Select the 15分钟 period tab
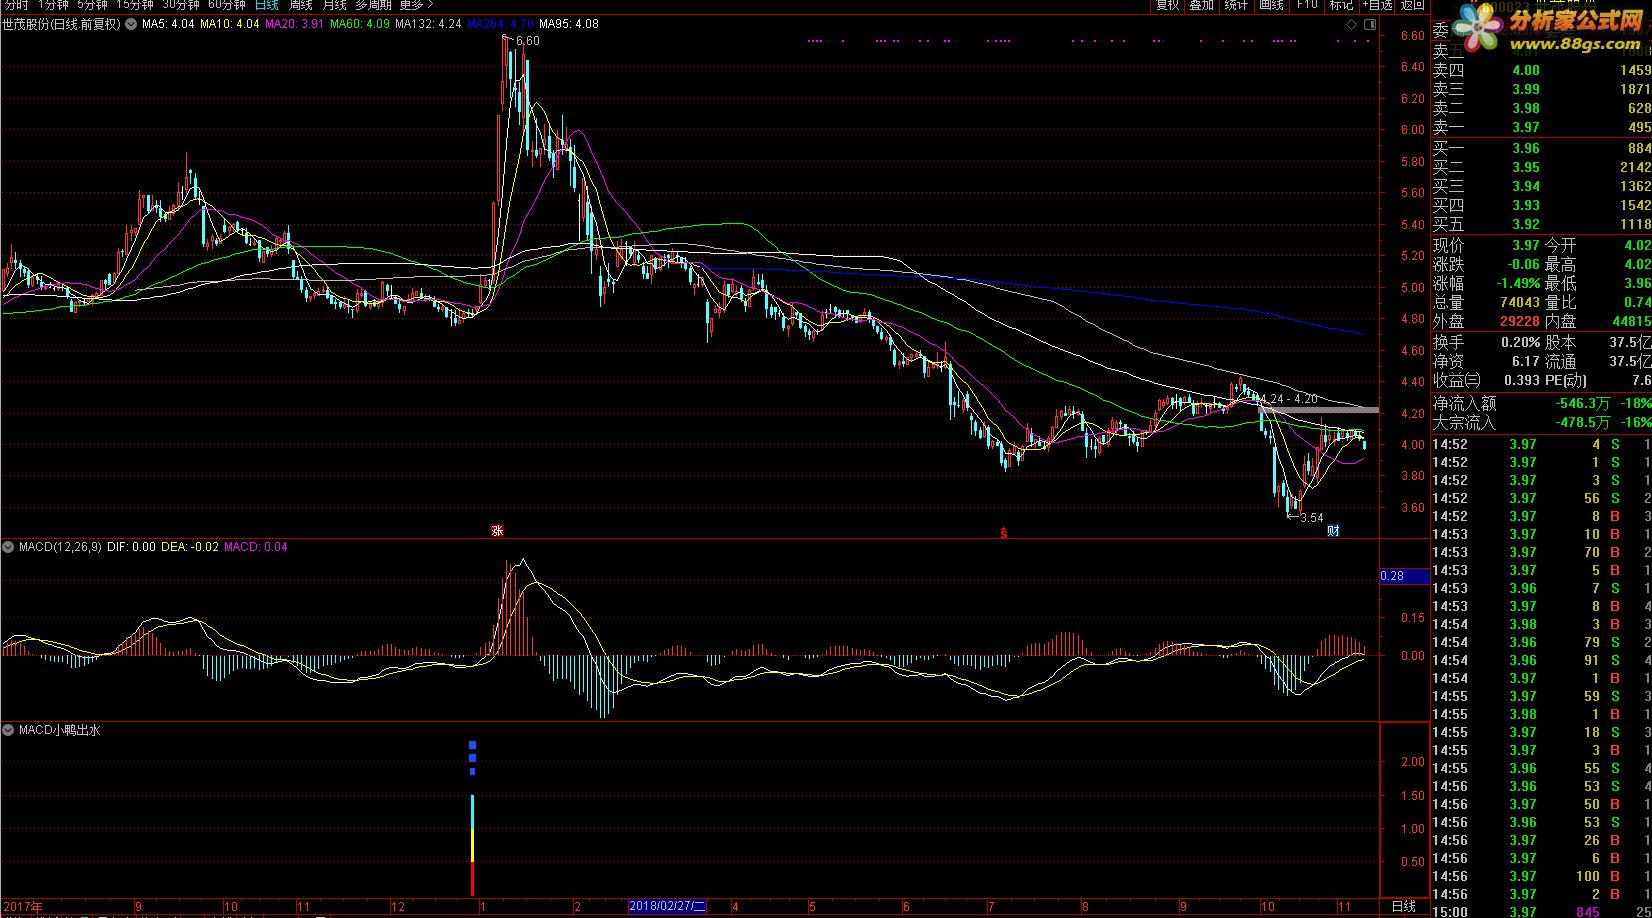1652x918 pixels. point(134,5)
